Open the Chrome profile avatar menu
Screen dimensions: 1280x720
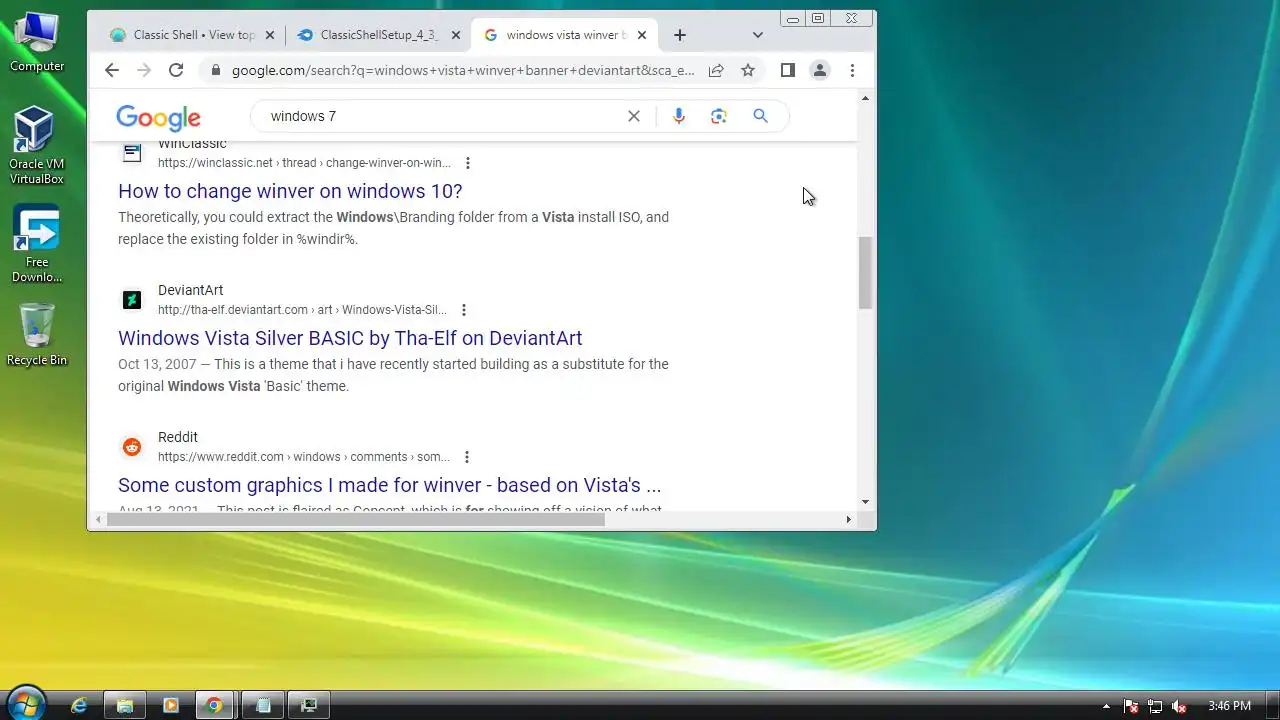pos(820,70)
